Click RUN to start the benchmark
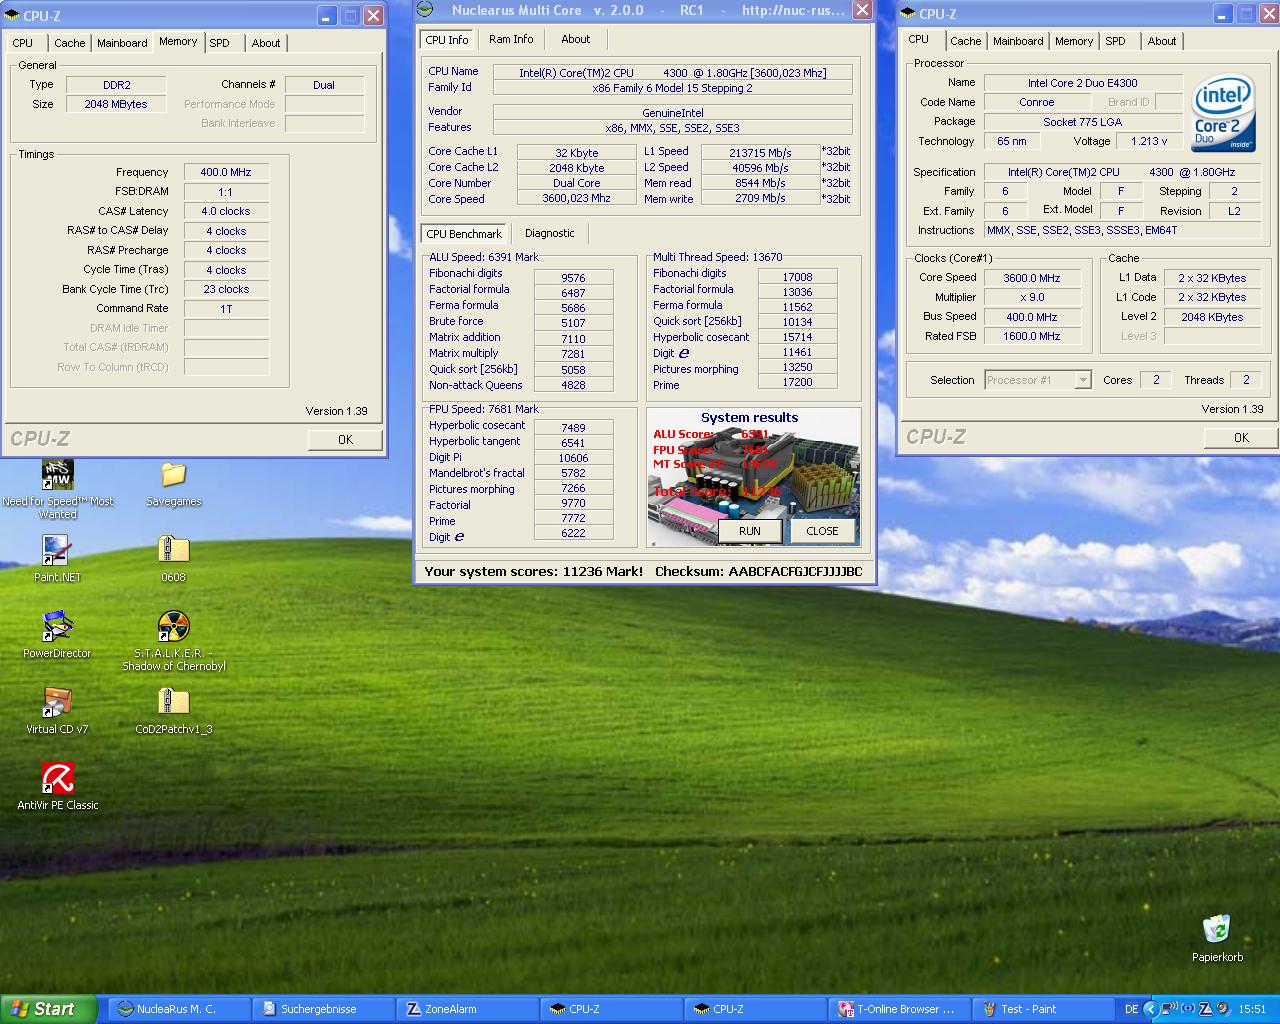The width and height of the screenshot is (1280, 1024). pos(750,531)
